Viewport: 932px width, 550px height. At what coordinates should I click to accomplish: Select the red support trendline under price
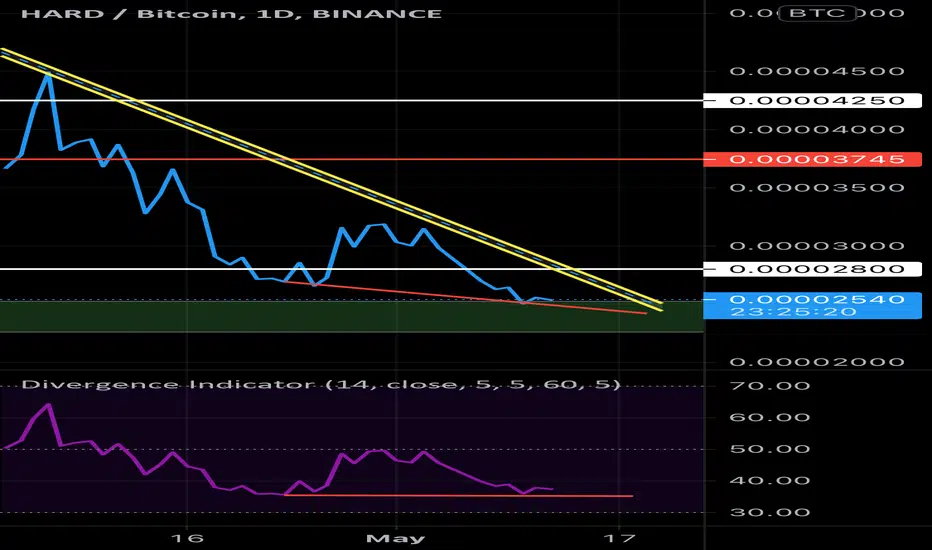point(464,297)
